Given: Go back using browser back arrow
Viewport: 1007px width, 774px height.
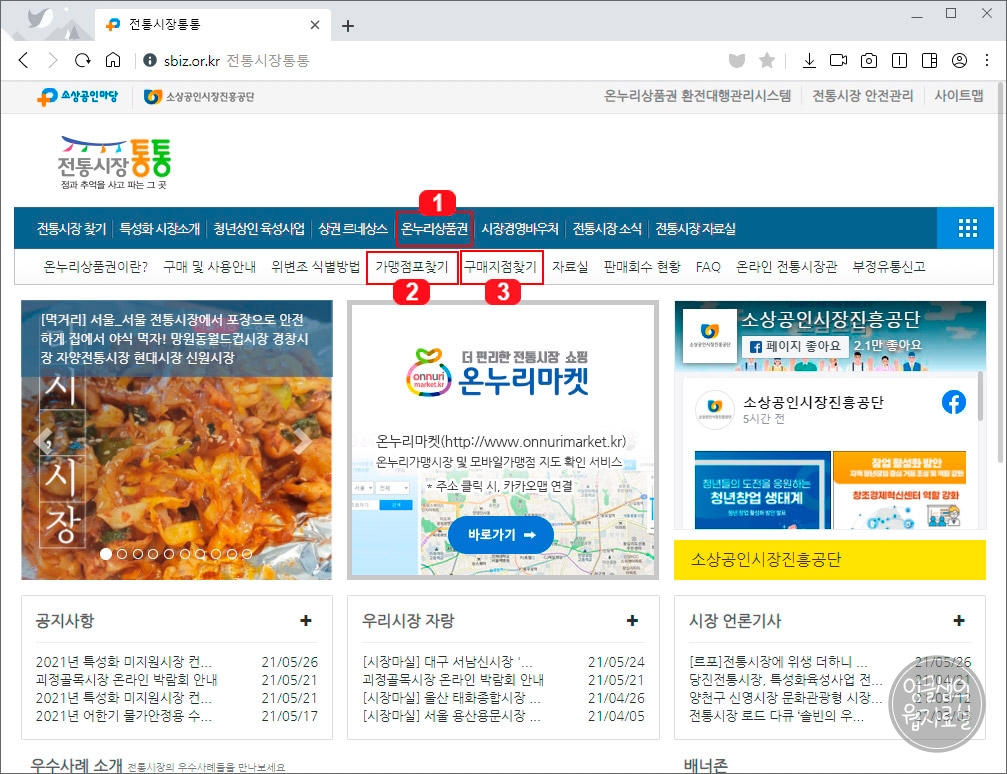Looking at the screenshot, I should coord(24,60).
